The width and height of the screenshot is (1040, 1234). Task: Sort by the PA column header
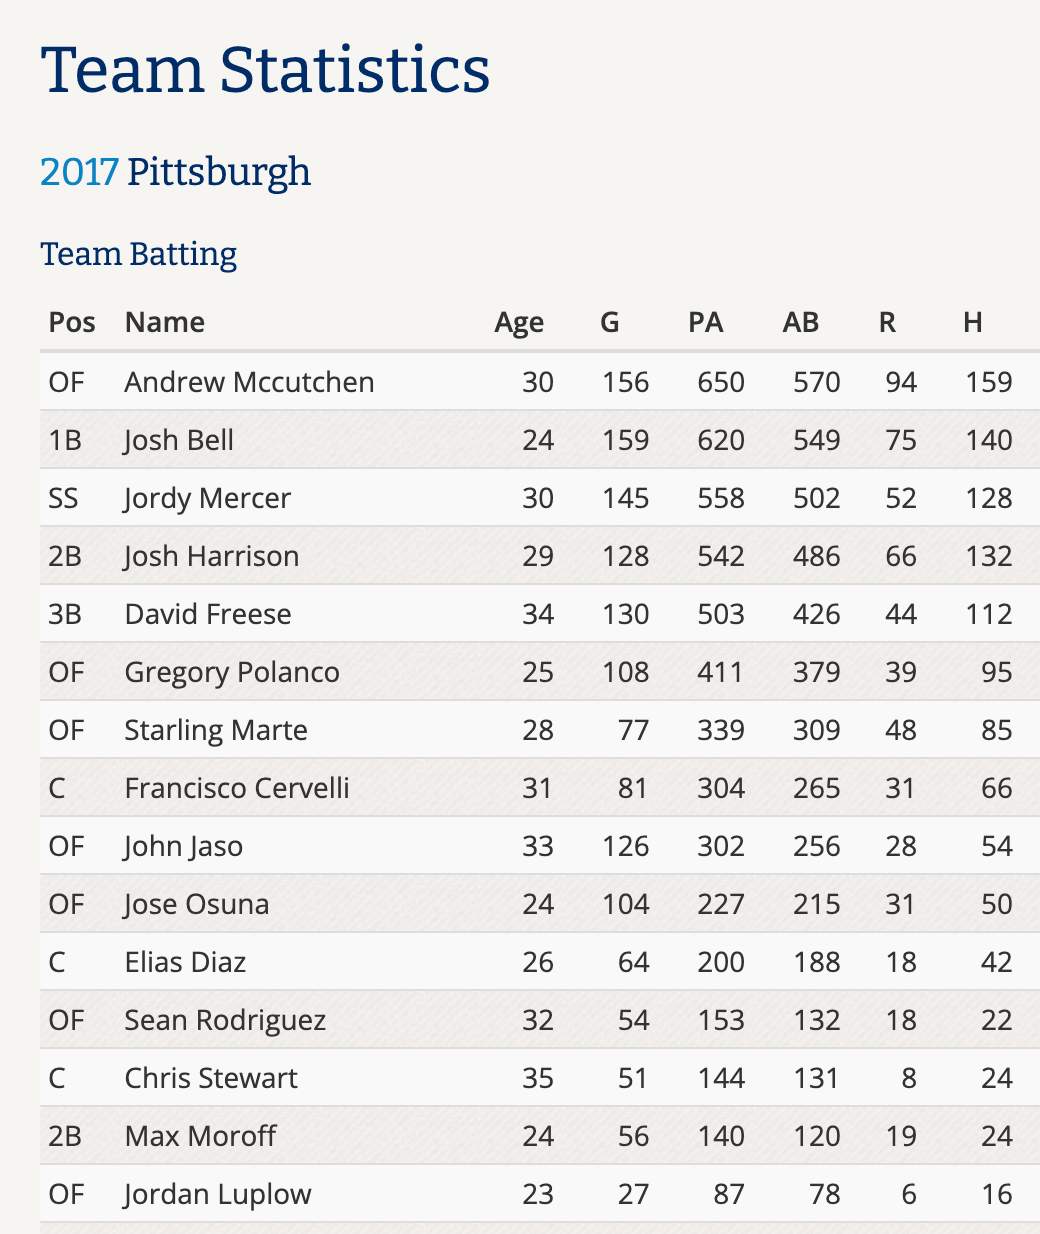[x=706, y=322]
